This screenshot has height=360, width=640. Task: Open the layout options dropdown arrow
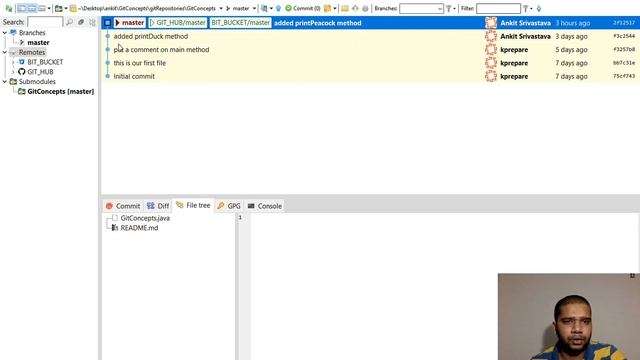coord(49,9)
